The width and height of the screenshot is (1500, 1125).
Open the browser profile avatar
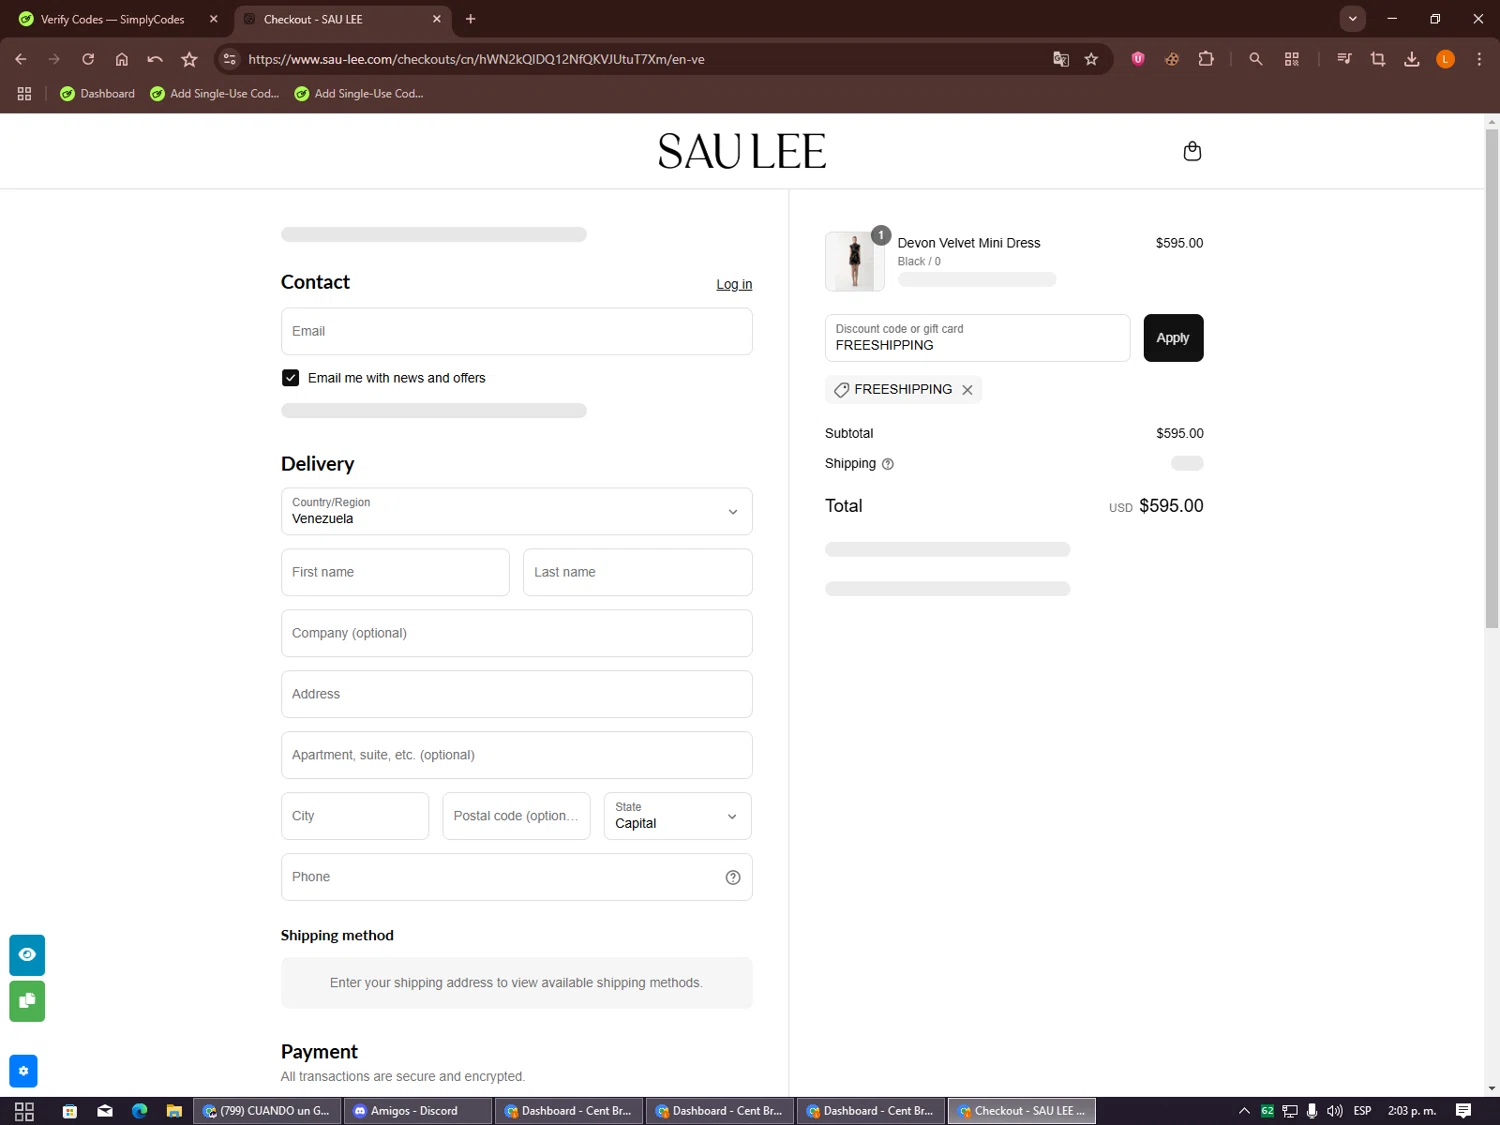tap(1445, 59)
